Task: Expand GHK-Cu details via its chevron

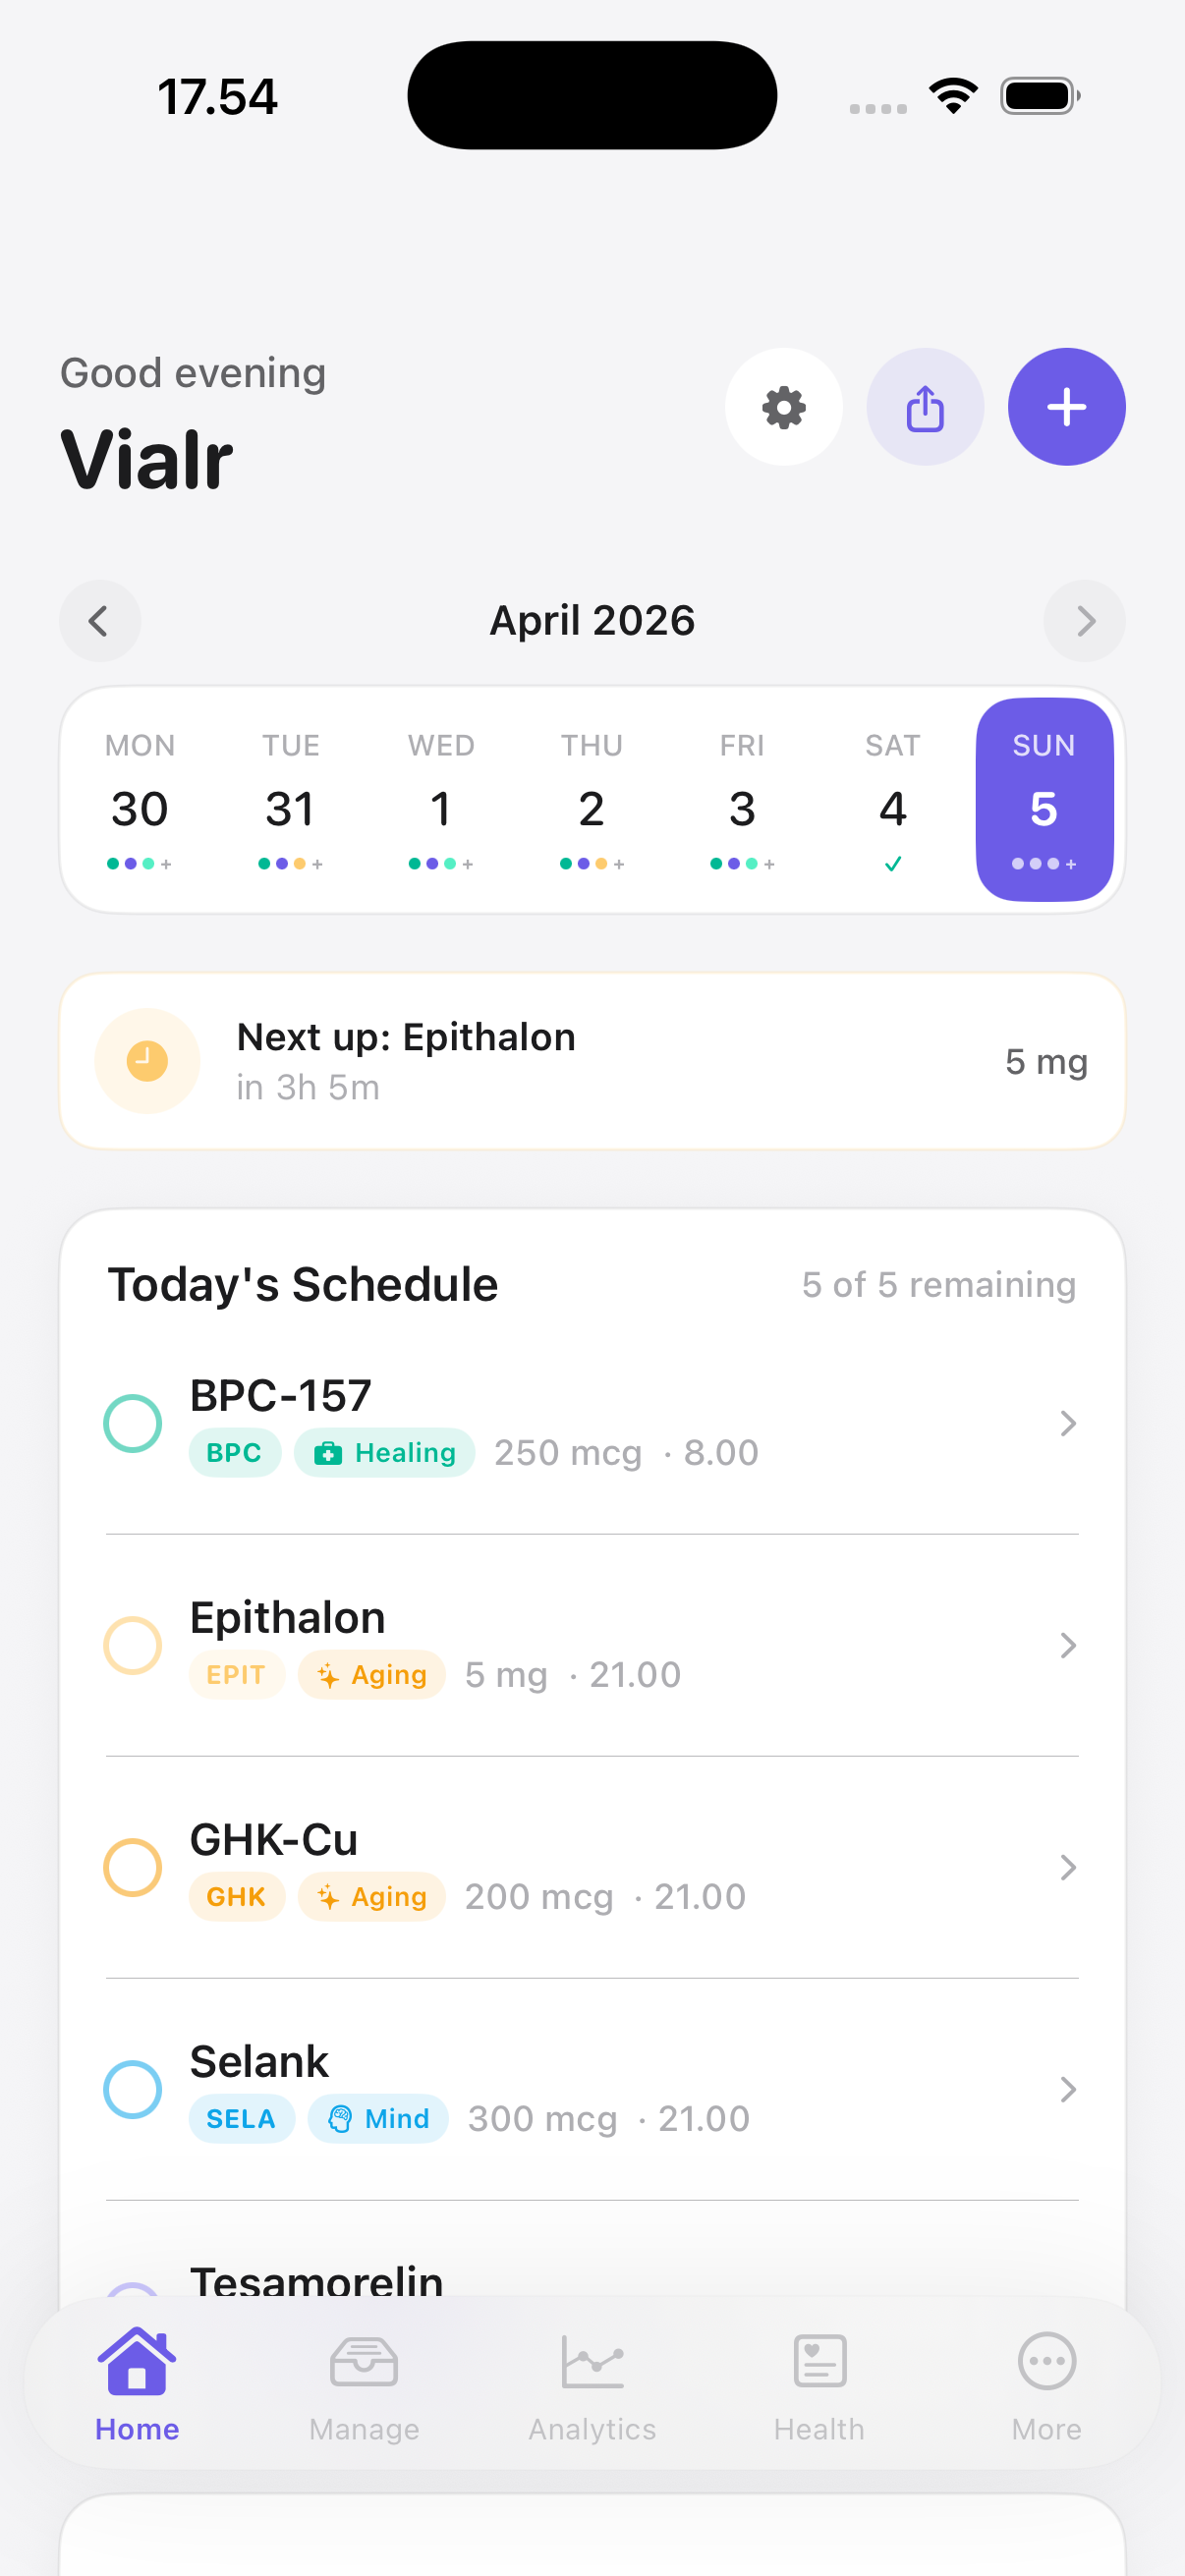Action: click(1067, 1867)
